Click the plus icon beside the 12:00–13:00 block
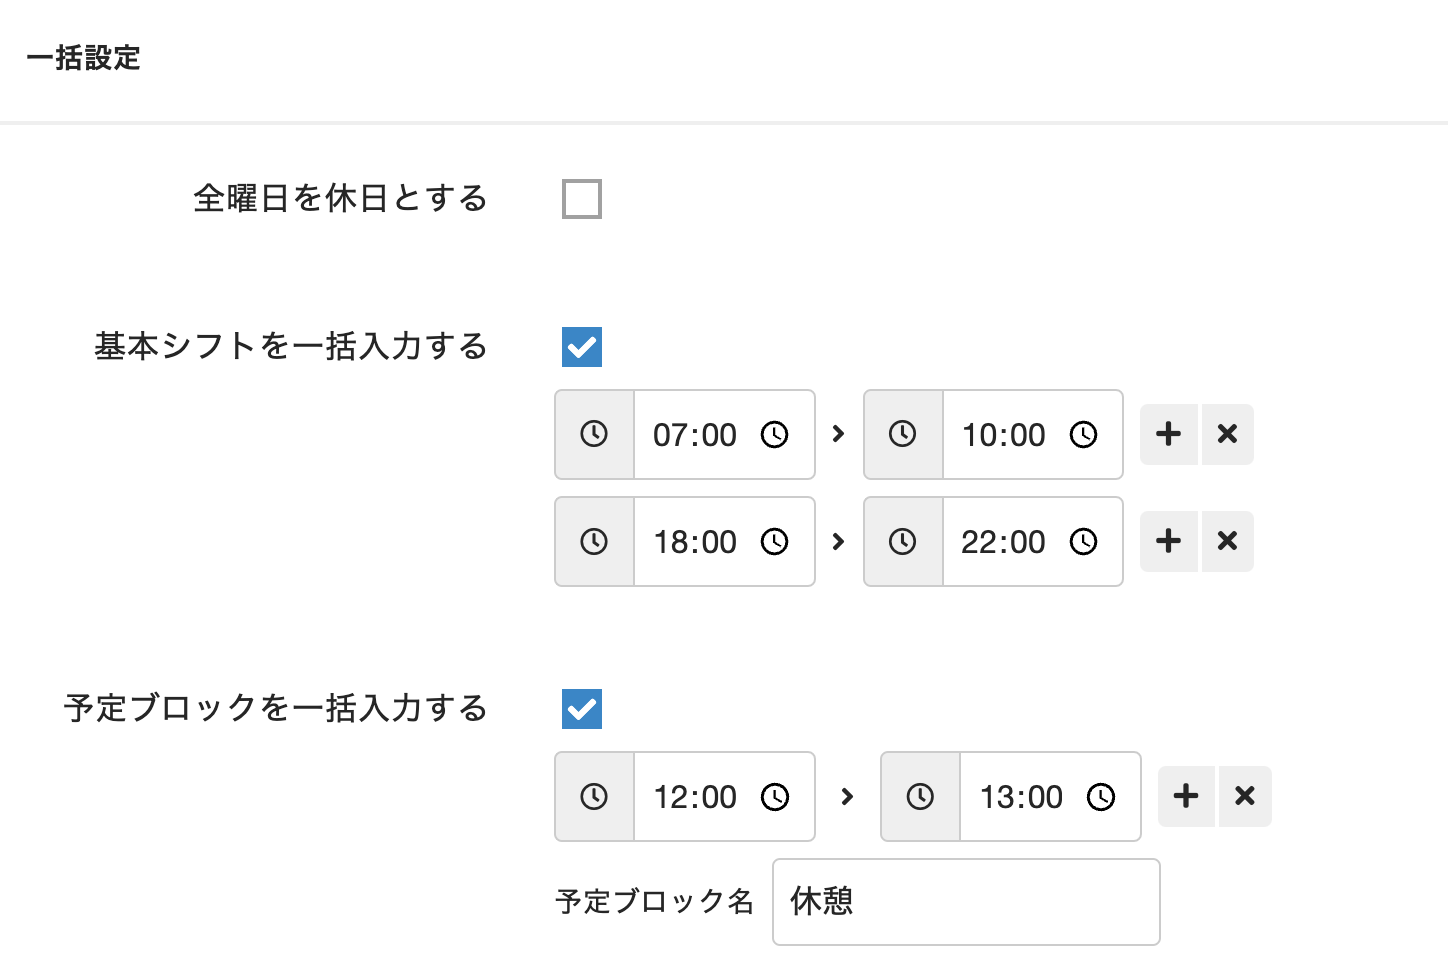The height and width of the screenshot is (976, 1448). tap(1186, 796)
